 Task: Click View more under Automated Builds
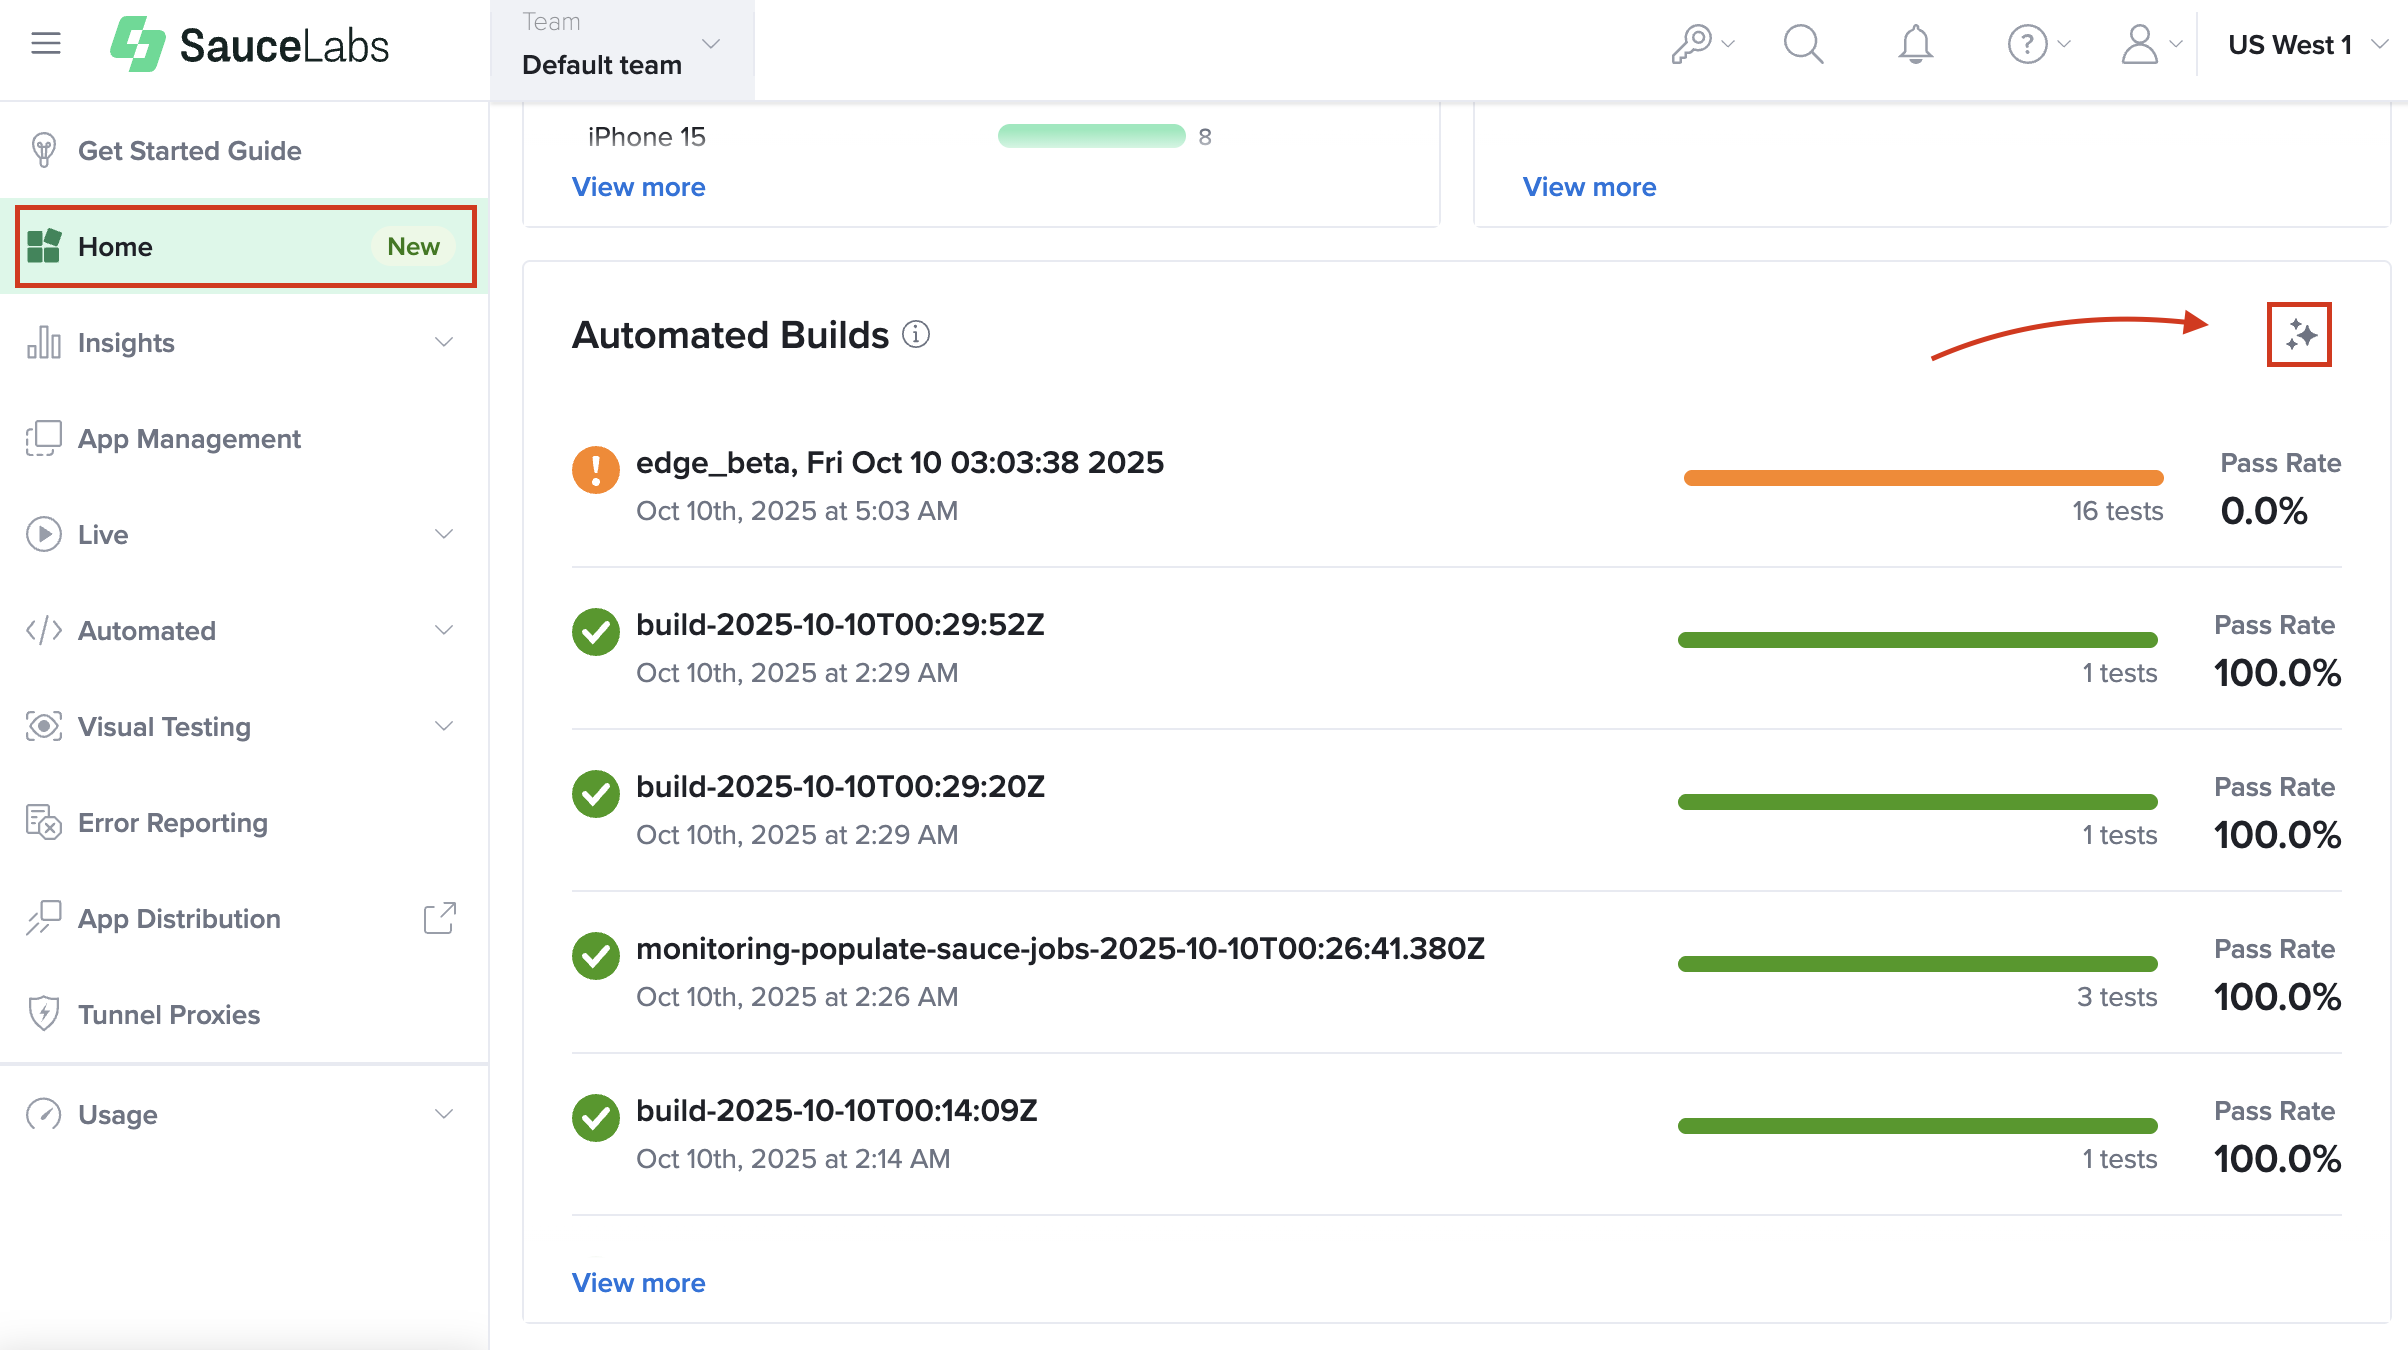638,1282
